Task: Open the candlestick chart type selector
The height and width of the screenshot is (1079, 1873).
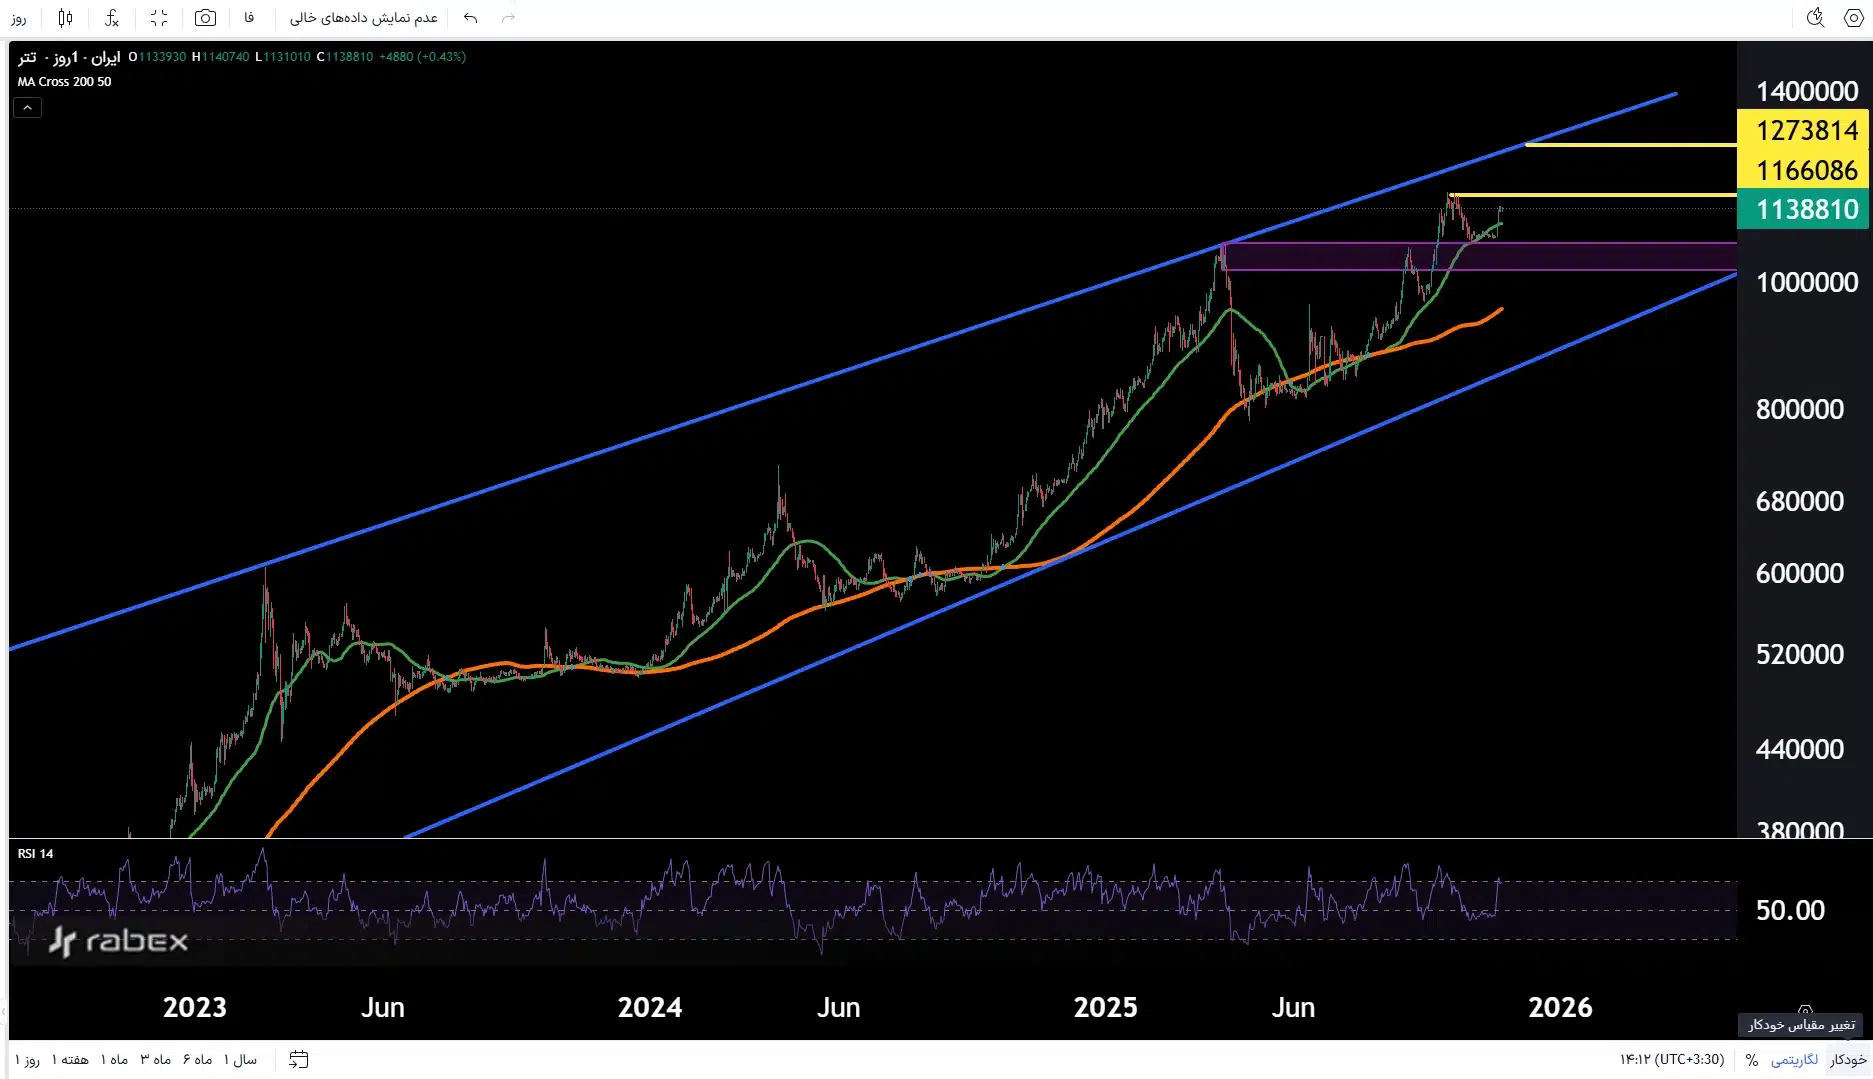Action: pos(65,18)
